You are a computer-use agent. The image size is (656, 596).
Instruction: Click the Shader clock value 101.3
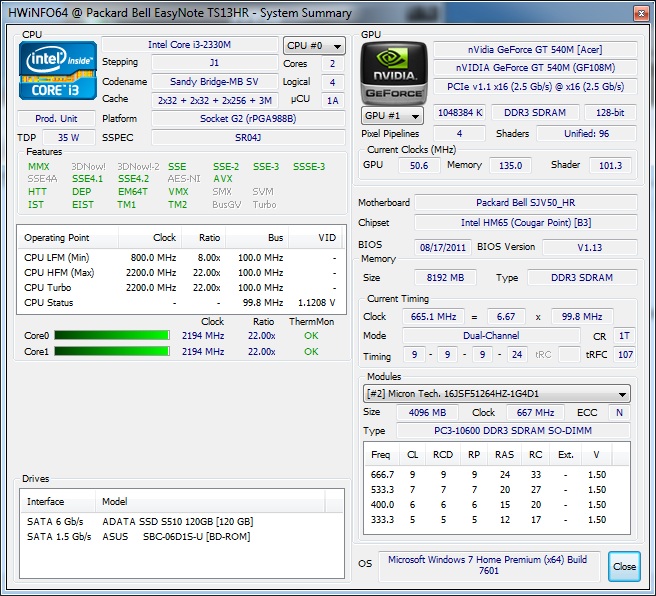610,165
